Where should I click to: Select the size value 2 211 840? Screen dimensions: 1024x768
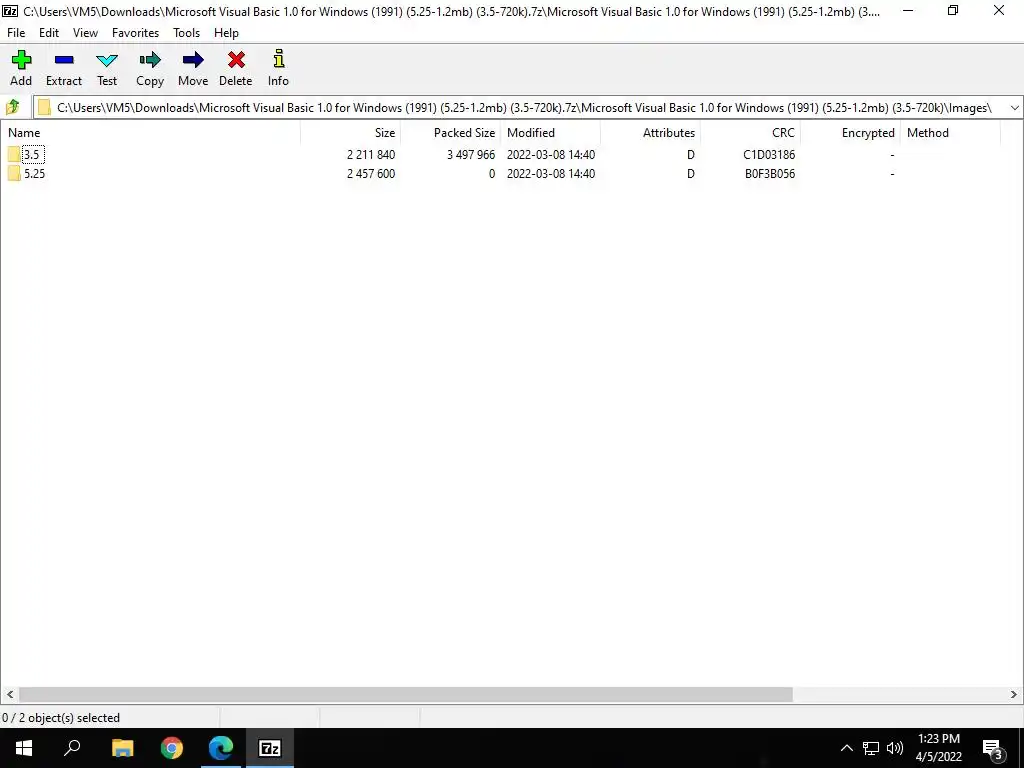click(x=371, y=155)
